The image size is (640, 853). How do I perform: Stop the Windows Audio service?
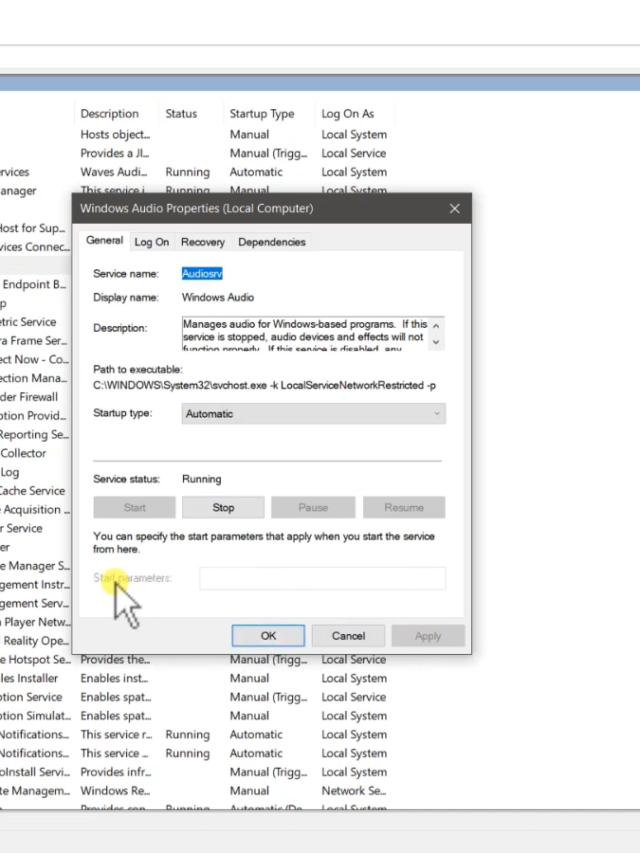tap(223, 508)
